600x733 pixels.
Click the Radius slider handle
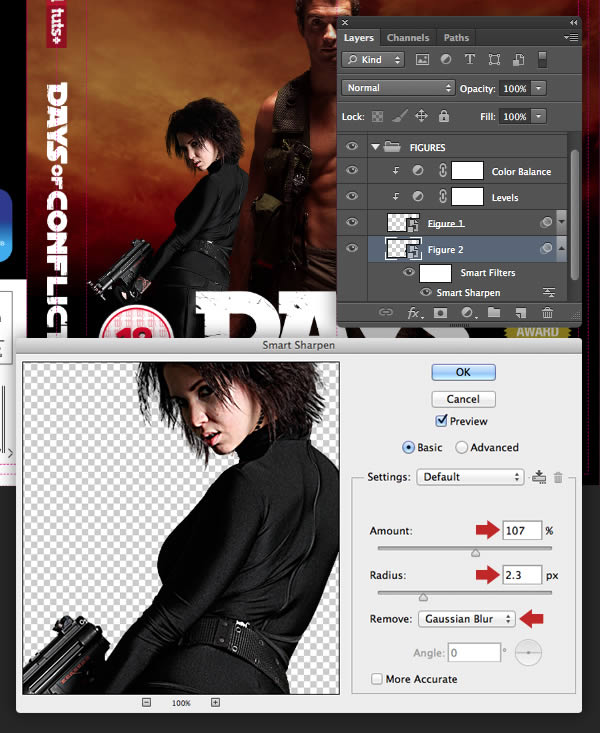point(423,597)
